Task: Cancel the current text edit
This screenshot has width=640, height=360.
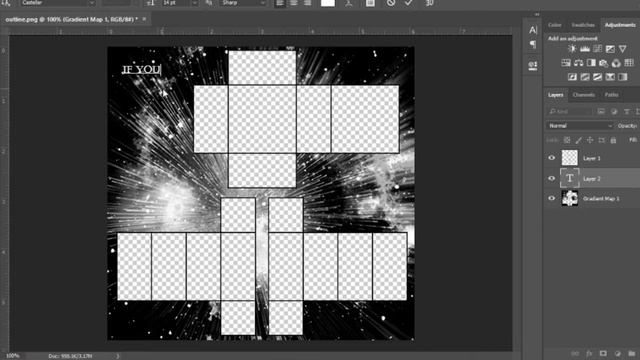Action: [391, 3]
